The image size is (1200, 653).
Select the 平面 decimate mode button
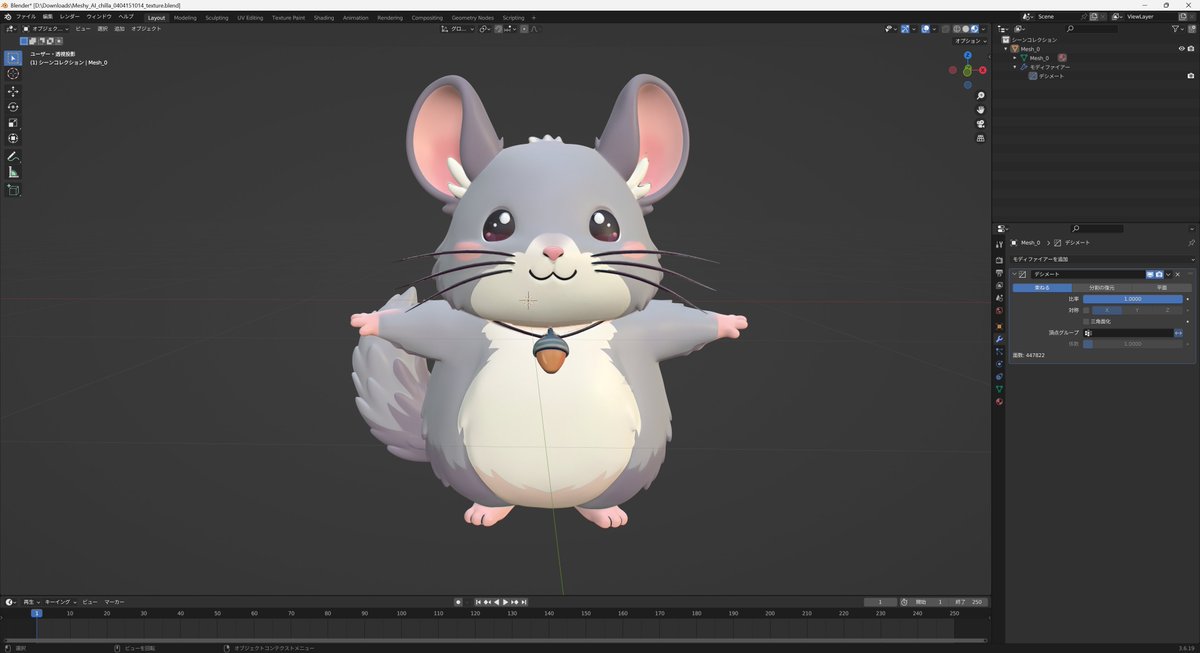[x=1162, y=288]
